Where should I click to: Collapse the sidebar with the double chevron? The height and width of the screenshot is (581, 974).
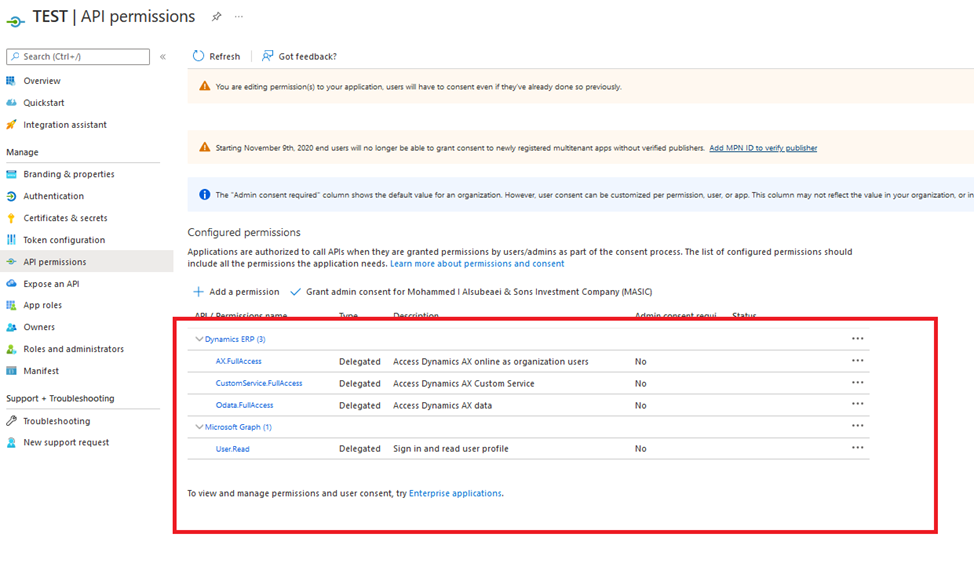point(163,57)
